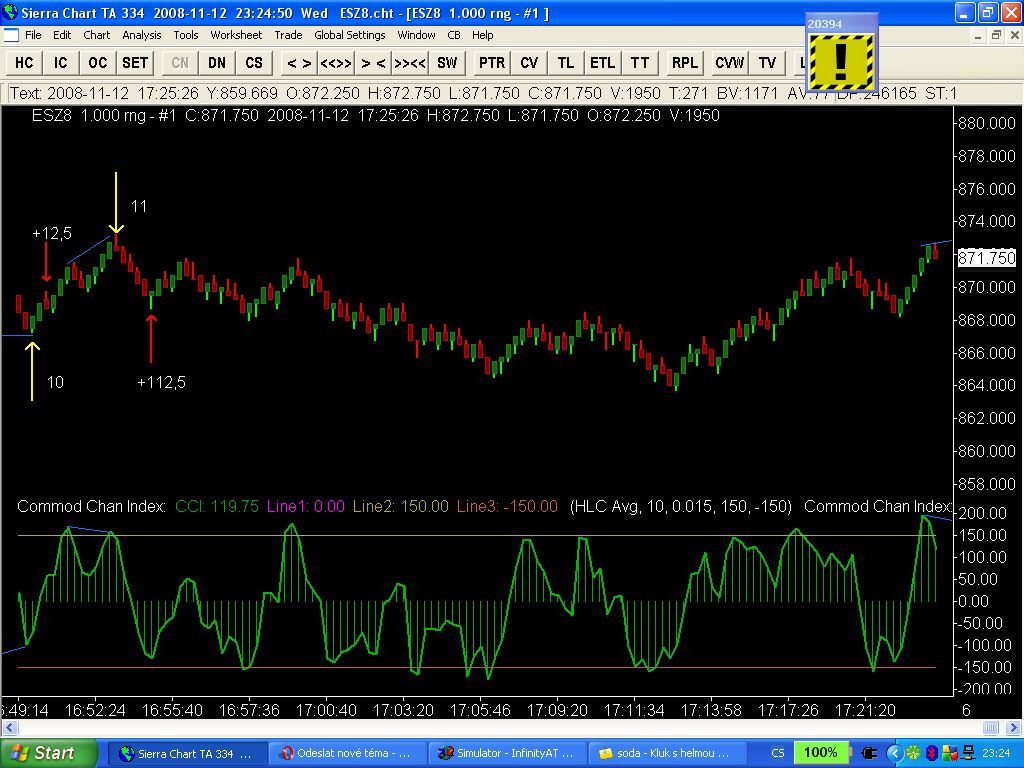The image size is (1024, 768).
Task: Click the HC toolbar button
Action: pyautogui.click(x=24, y=62)
